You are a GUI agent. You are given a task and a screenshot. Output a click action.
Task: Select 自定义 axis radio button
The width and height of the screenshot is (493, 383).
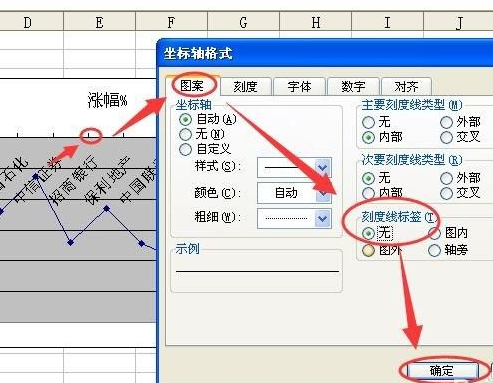tap(185, 149)
